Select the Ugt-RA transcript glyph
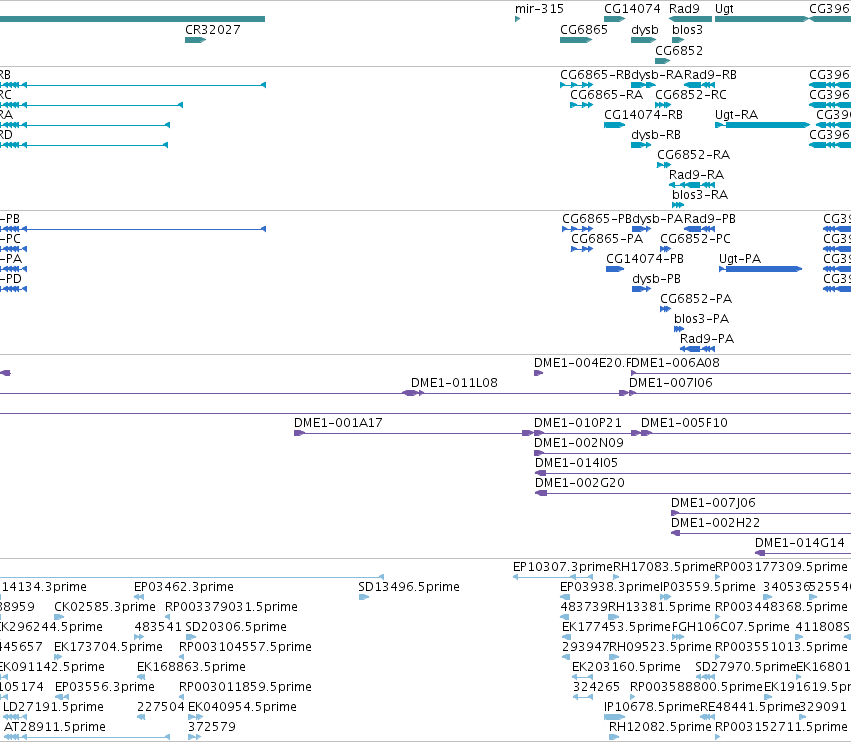This screenshot has height=742, width=851. tap(762, 125)
